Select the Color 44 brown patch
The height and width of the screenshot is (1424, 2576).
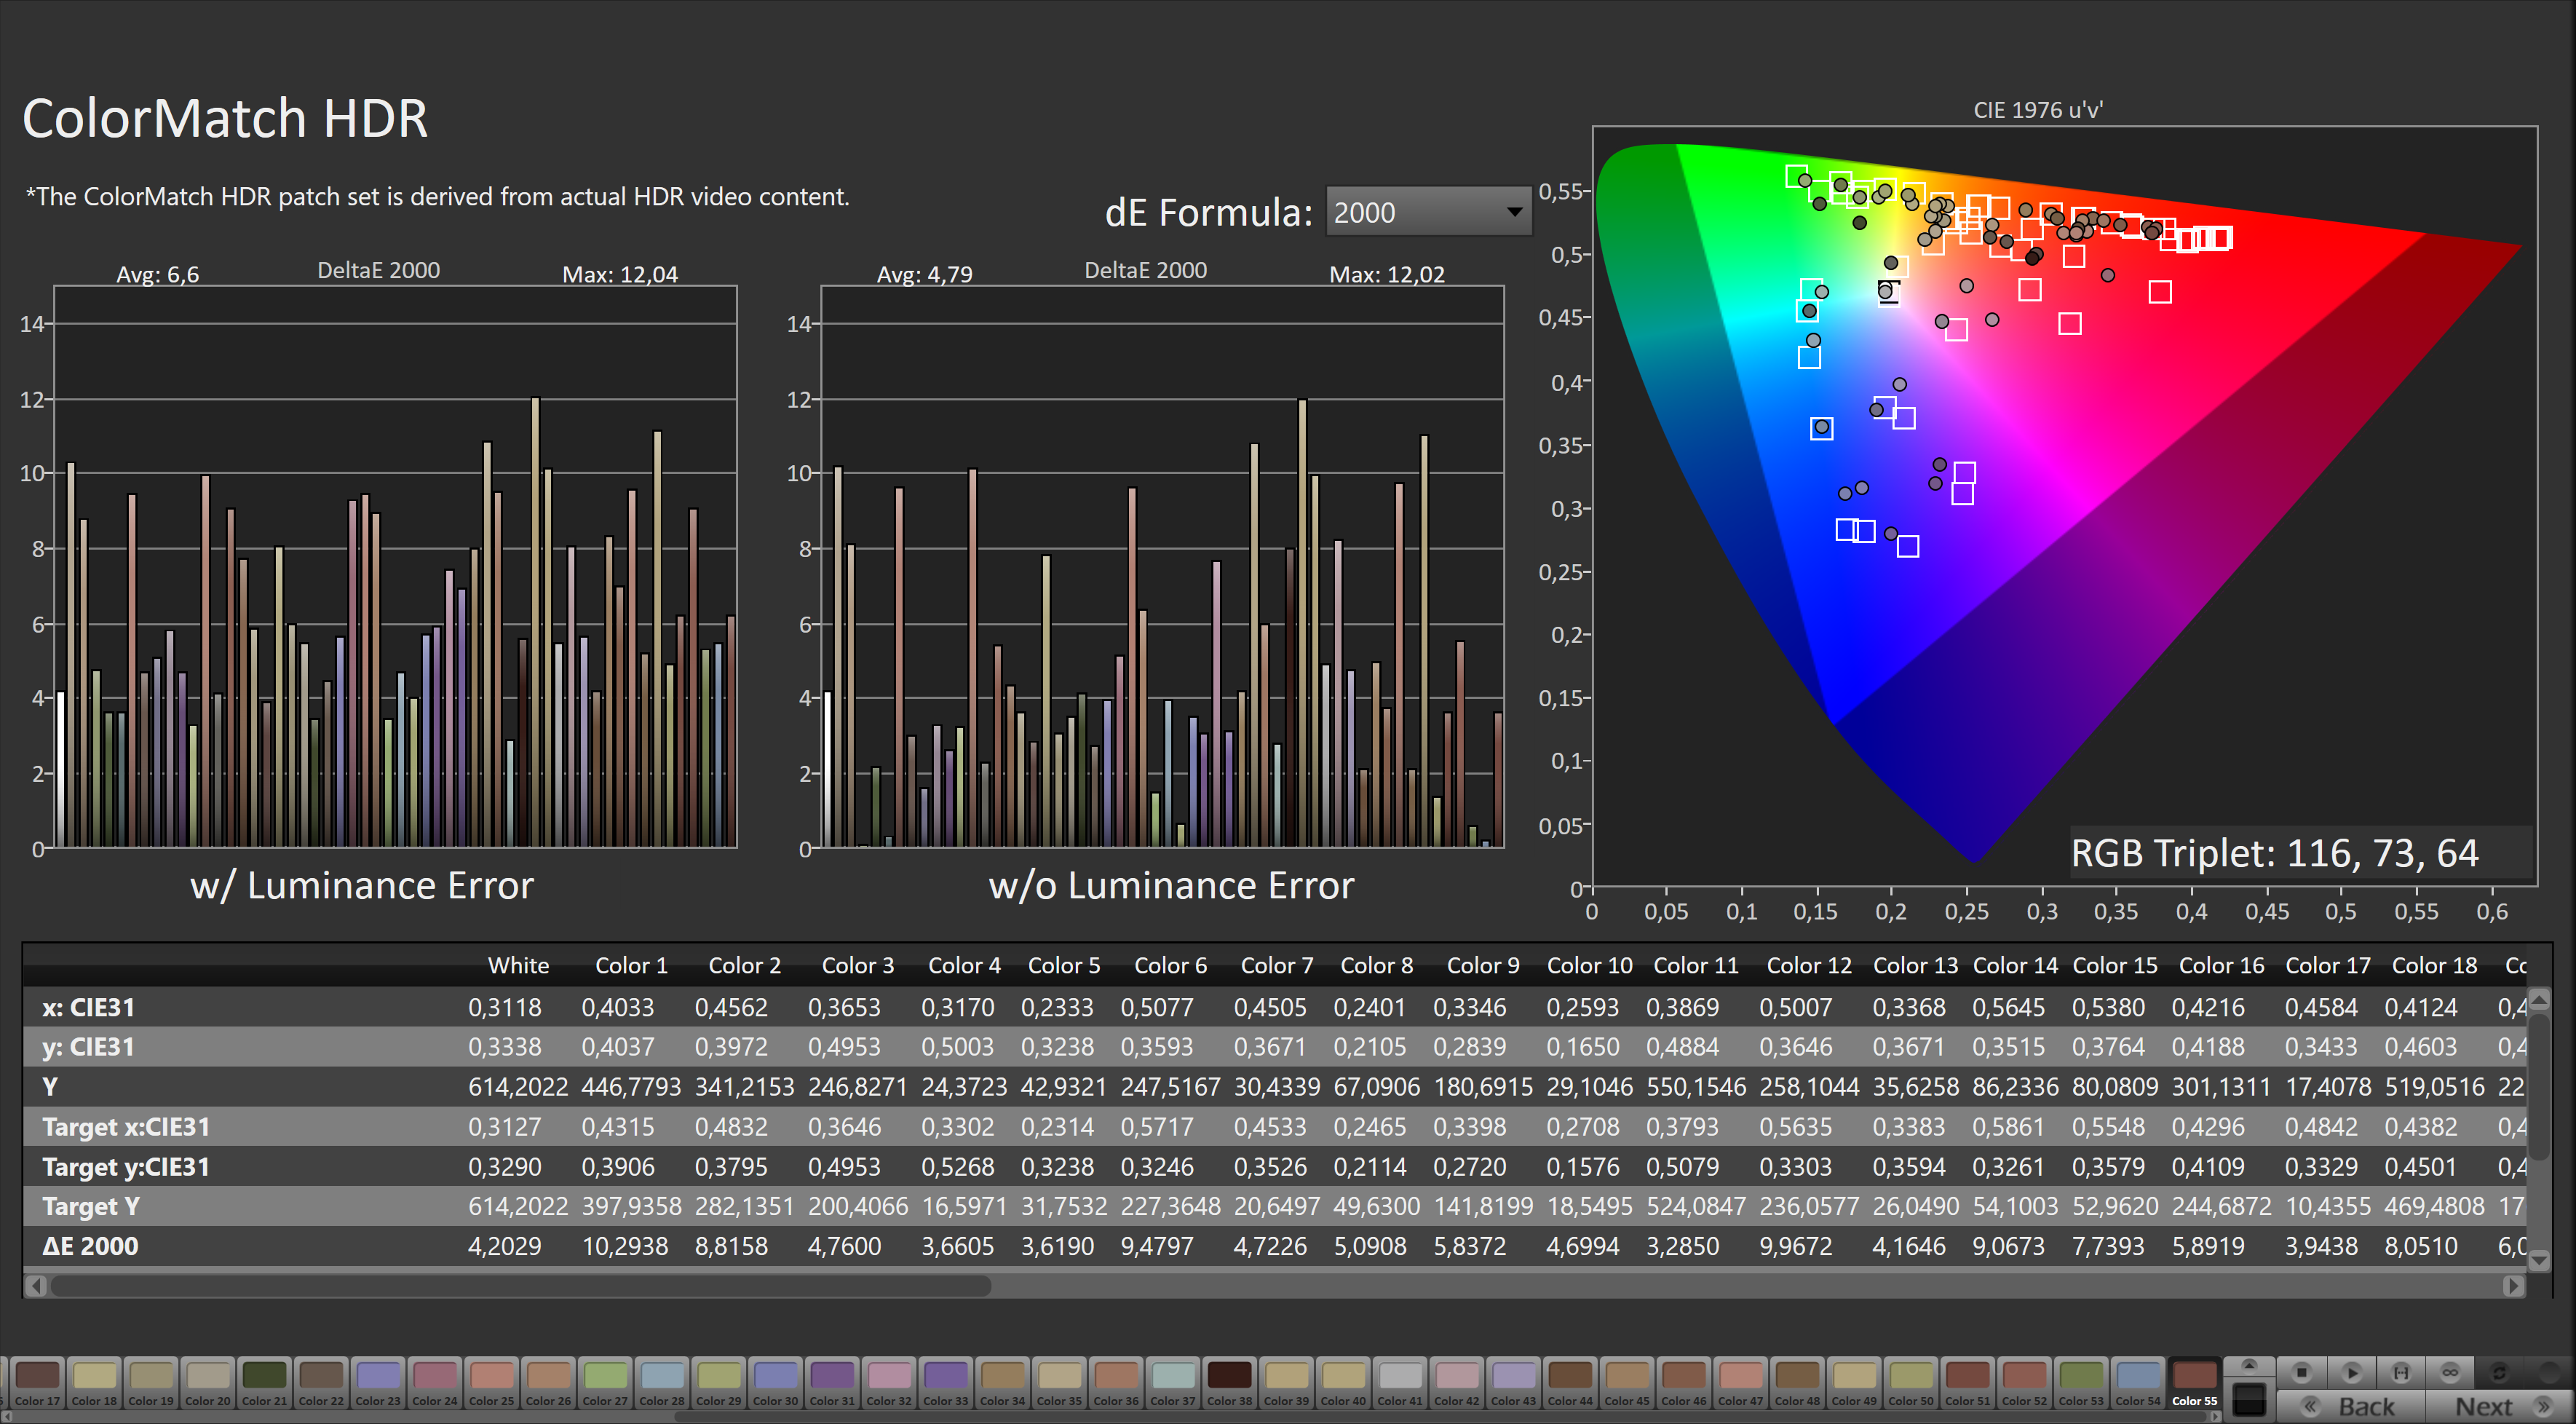(x=1570, y=1382)
